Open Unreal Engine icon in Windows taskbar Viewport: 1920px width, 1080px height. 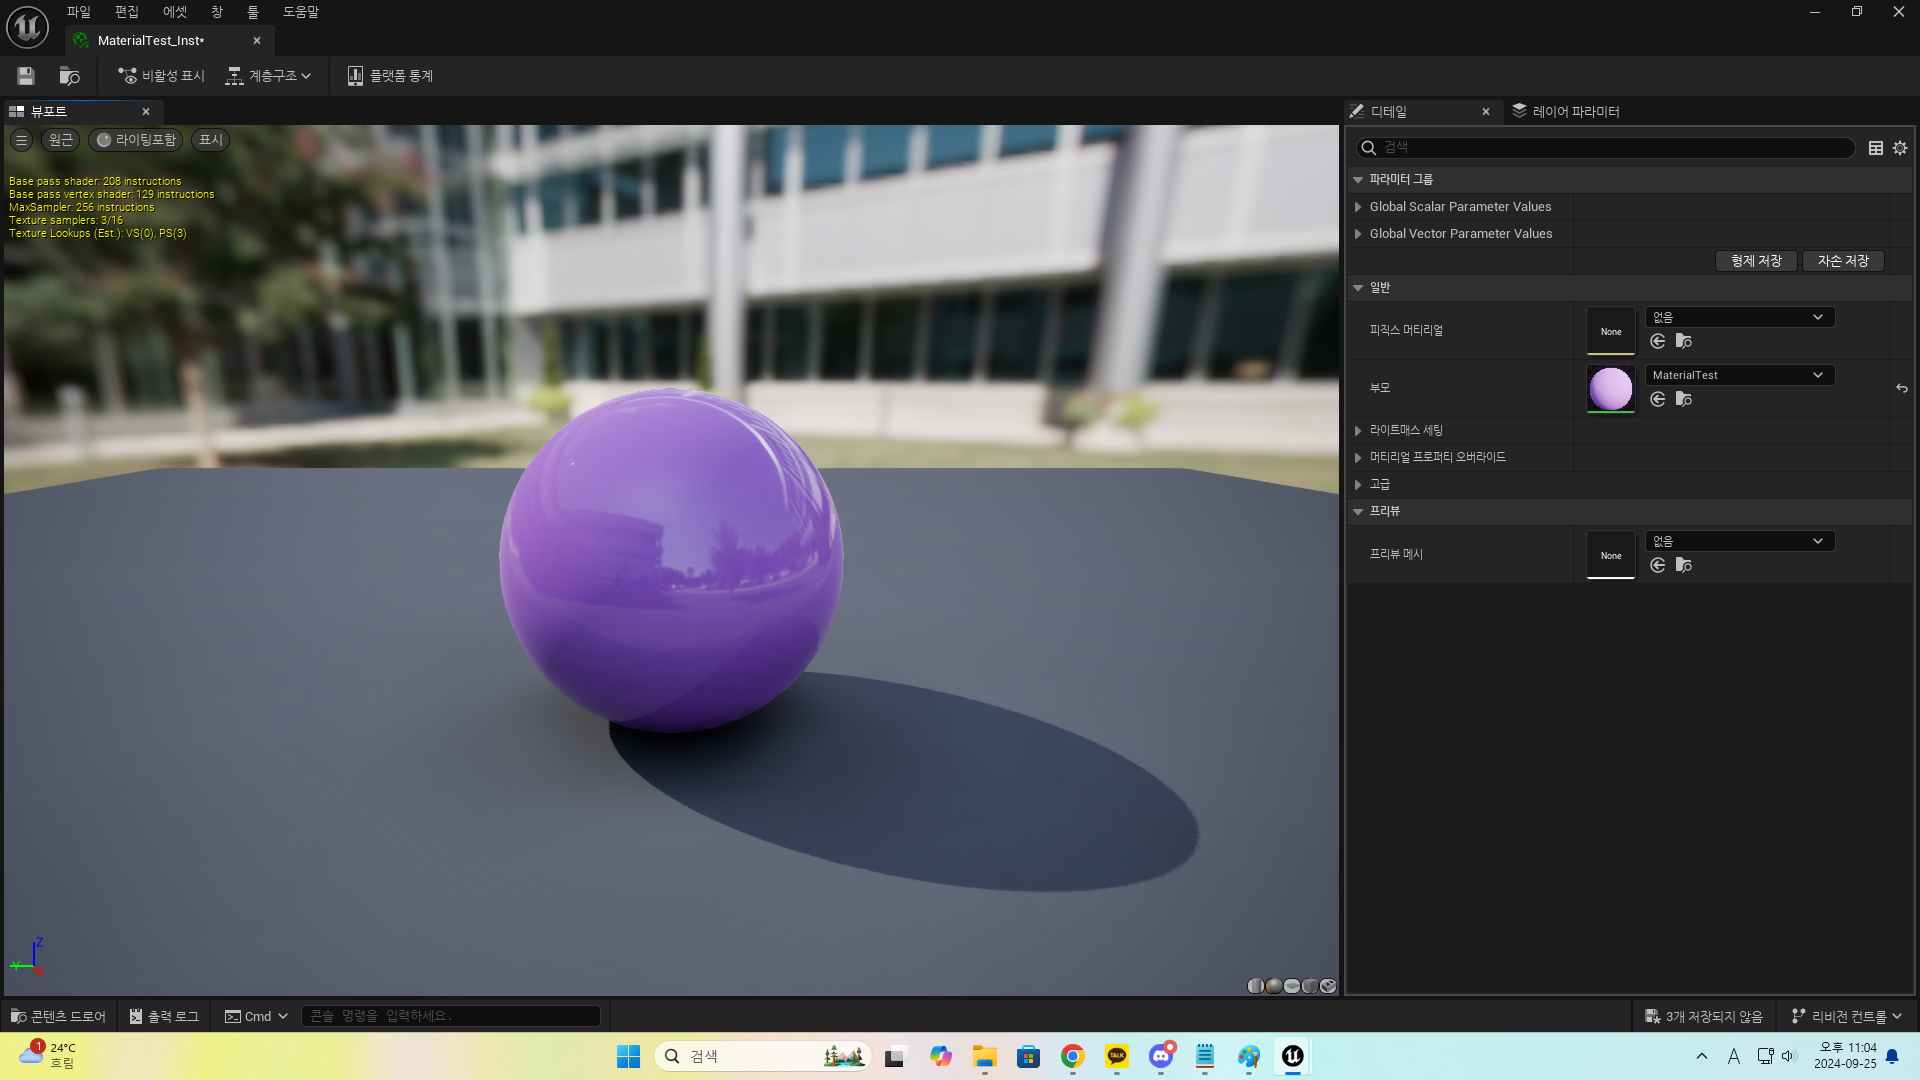coord(1292,1056)
